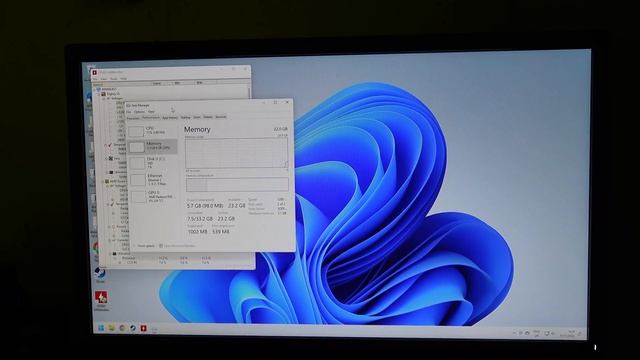Open Resource Monitor link in Task Manager

tap(177, 246)
